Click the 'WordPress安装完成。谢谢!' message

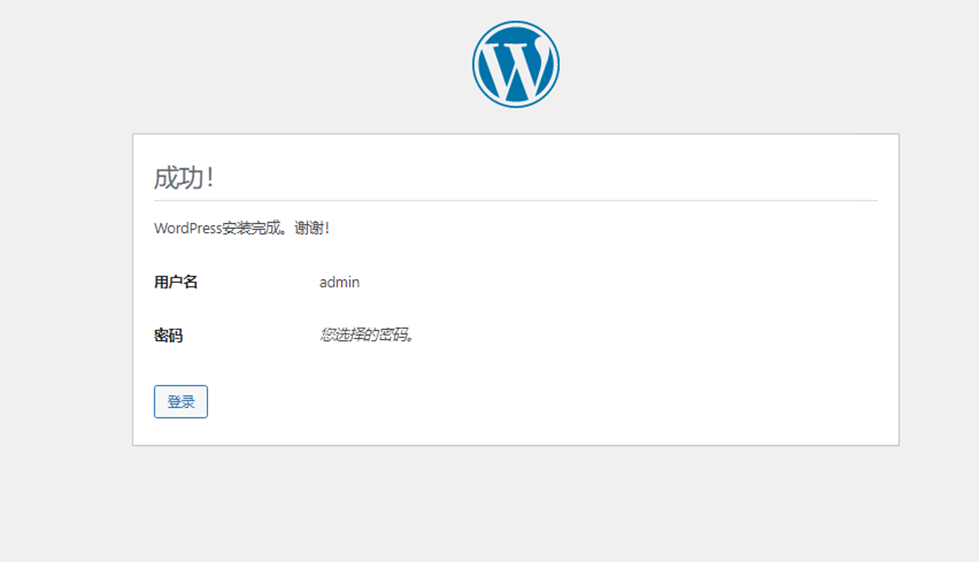(242, 228)
